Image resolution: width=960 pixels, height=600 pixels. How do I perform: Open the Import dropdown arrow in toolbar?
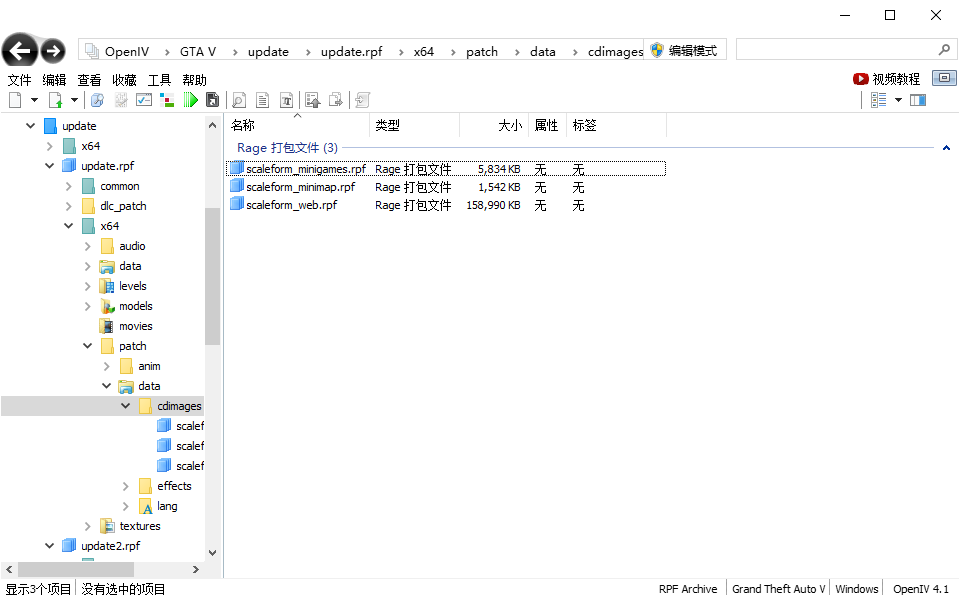[x=74, y=100]
